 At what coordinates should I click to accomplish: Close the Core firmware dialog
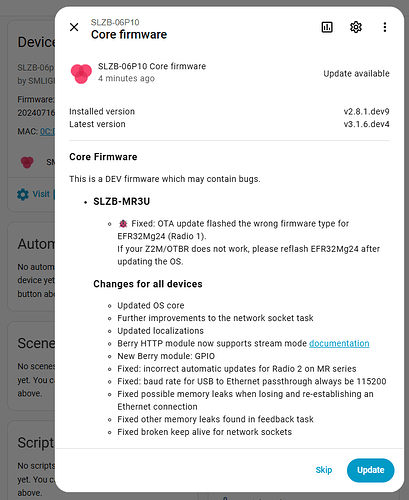point(74,27)
